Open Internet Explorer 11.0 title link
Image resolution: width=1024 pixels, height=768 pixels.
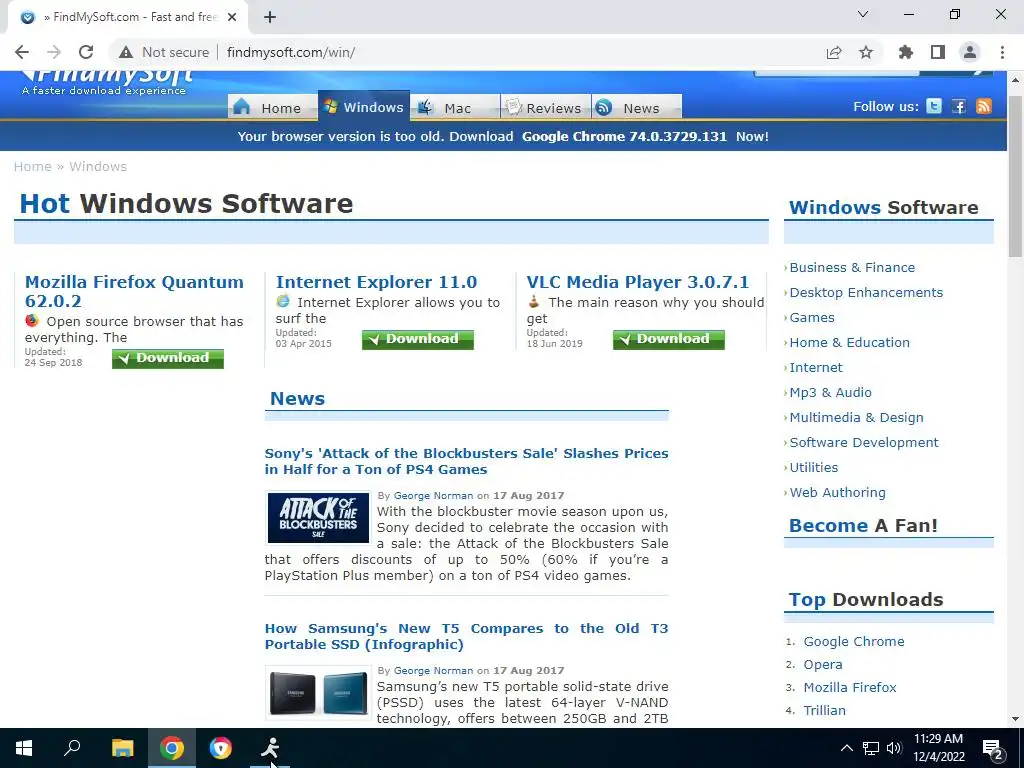376,282
